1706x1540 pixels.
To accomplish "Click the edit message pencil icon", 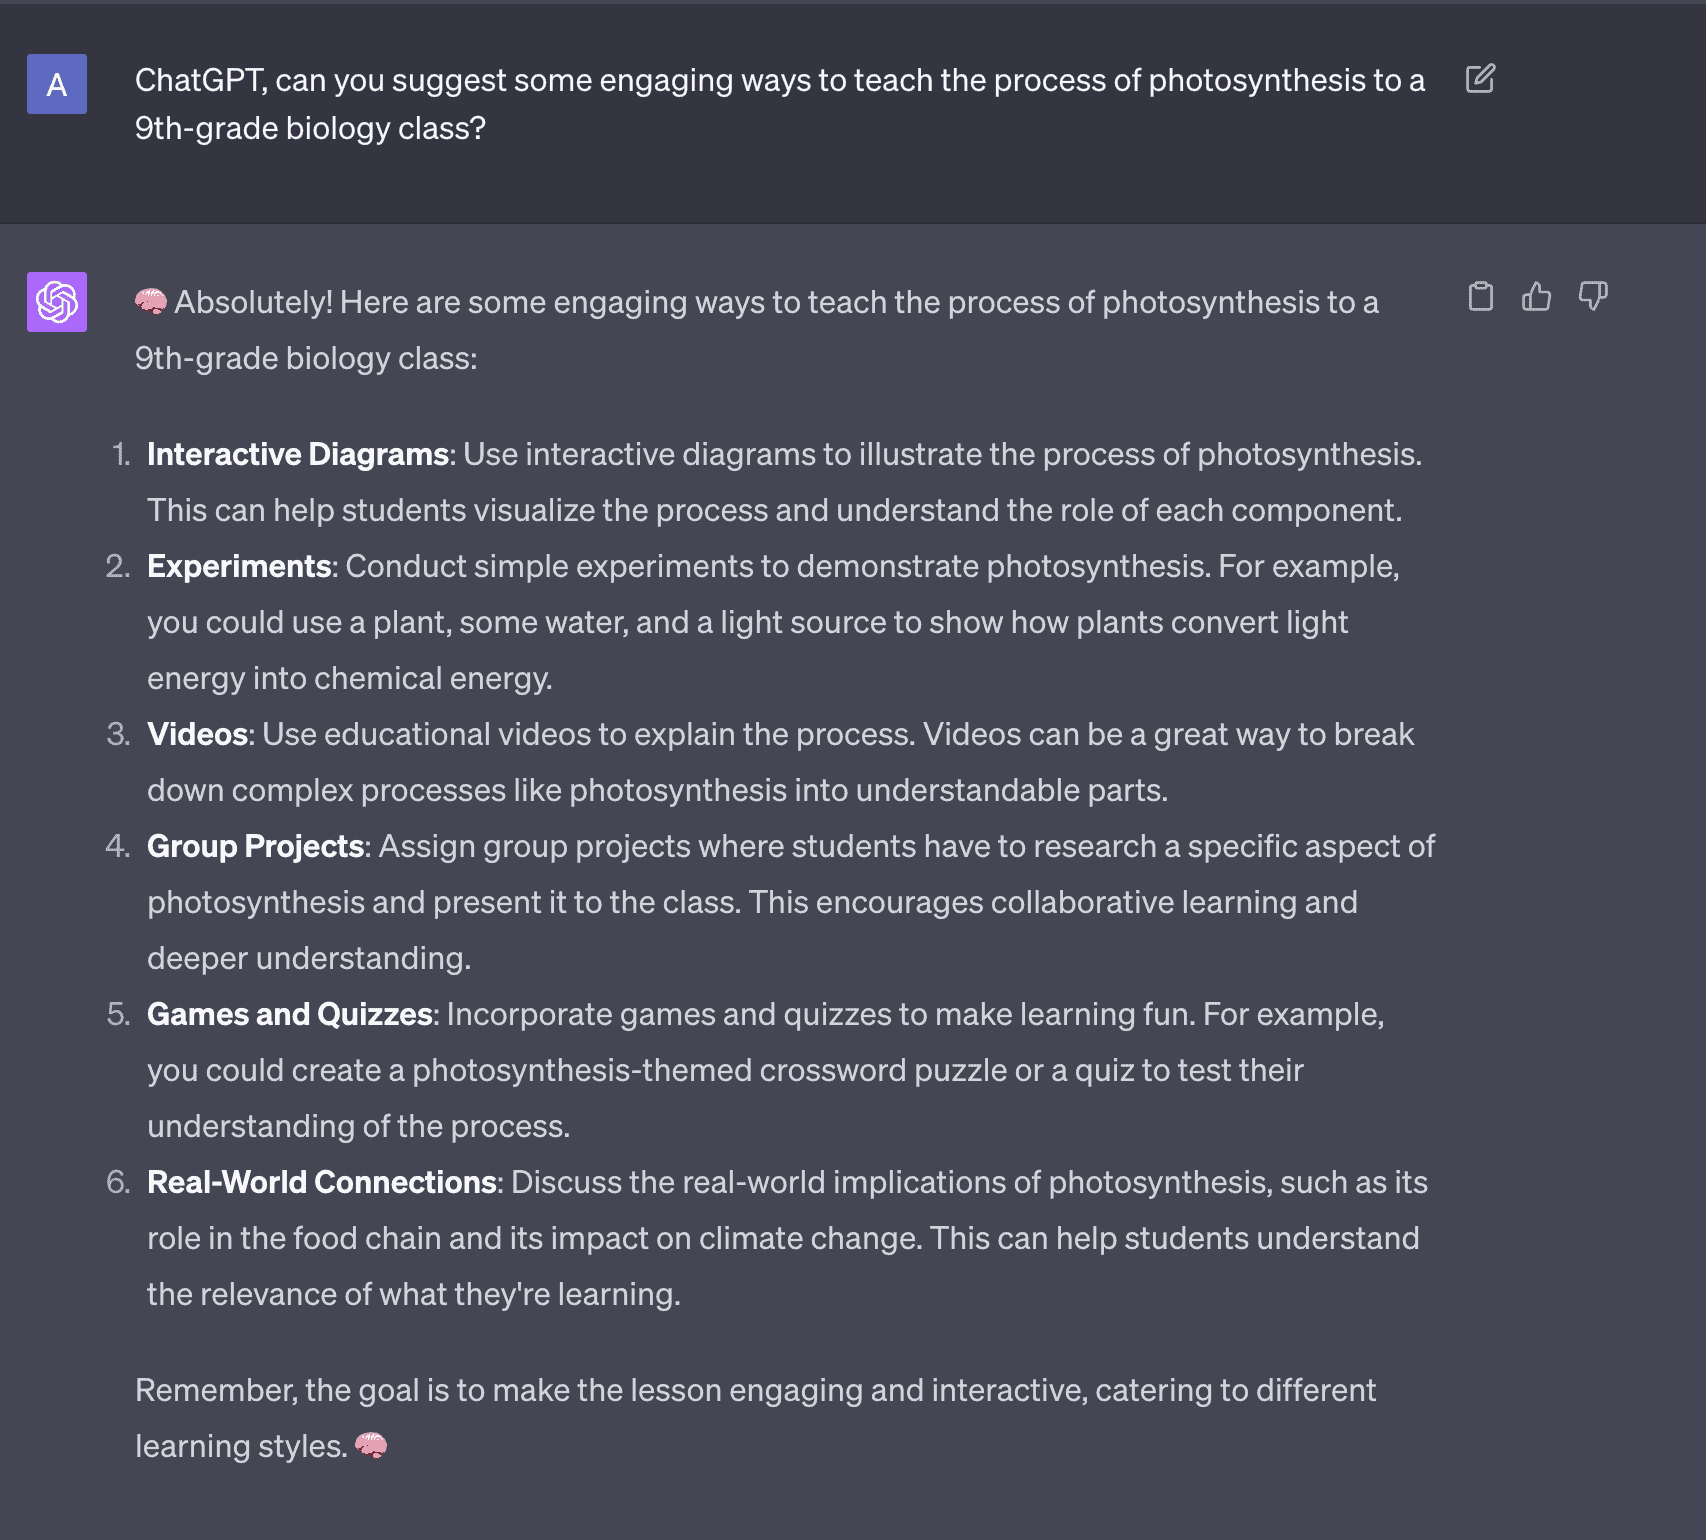I will 1480,79.
